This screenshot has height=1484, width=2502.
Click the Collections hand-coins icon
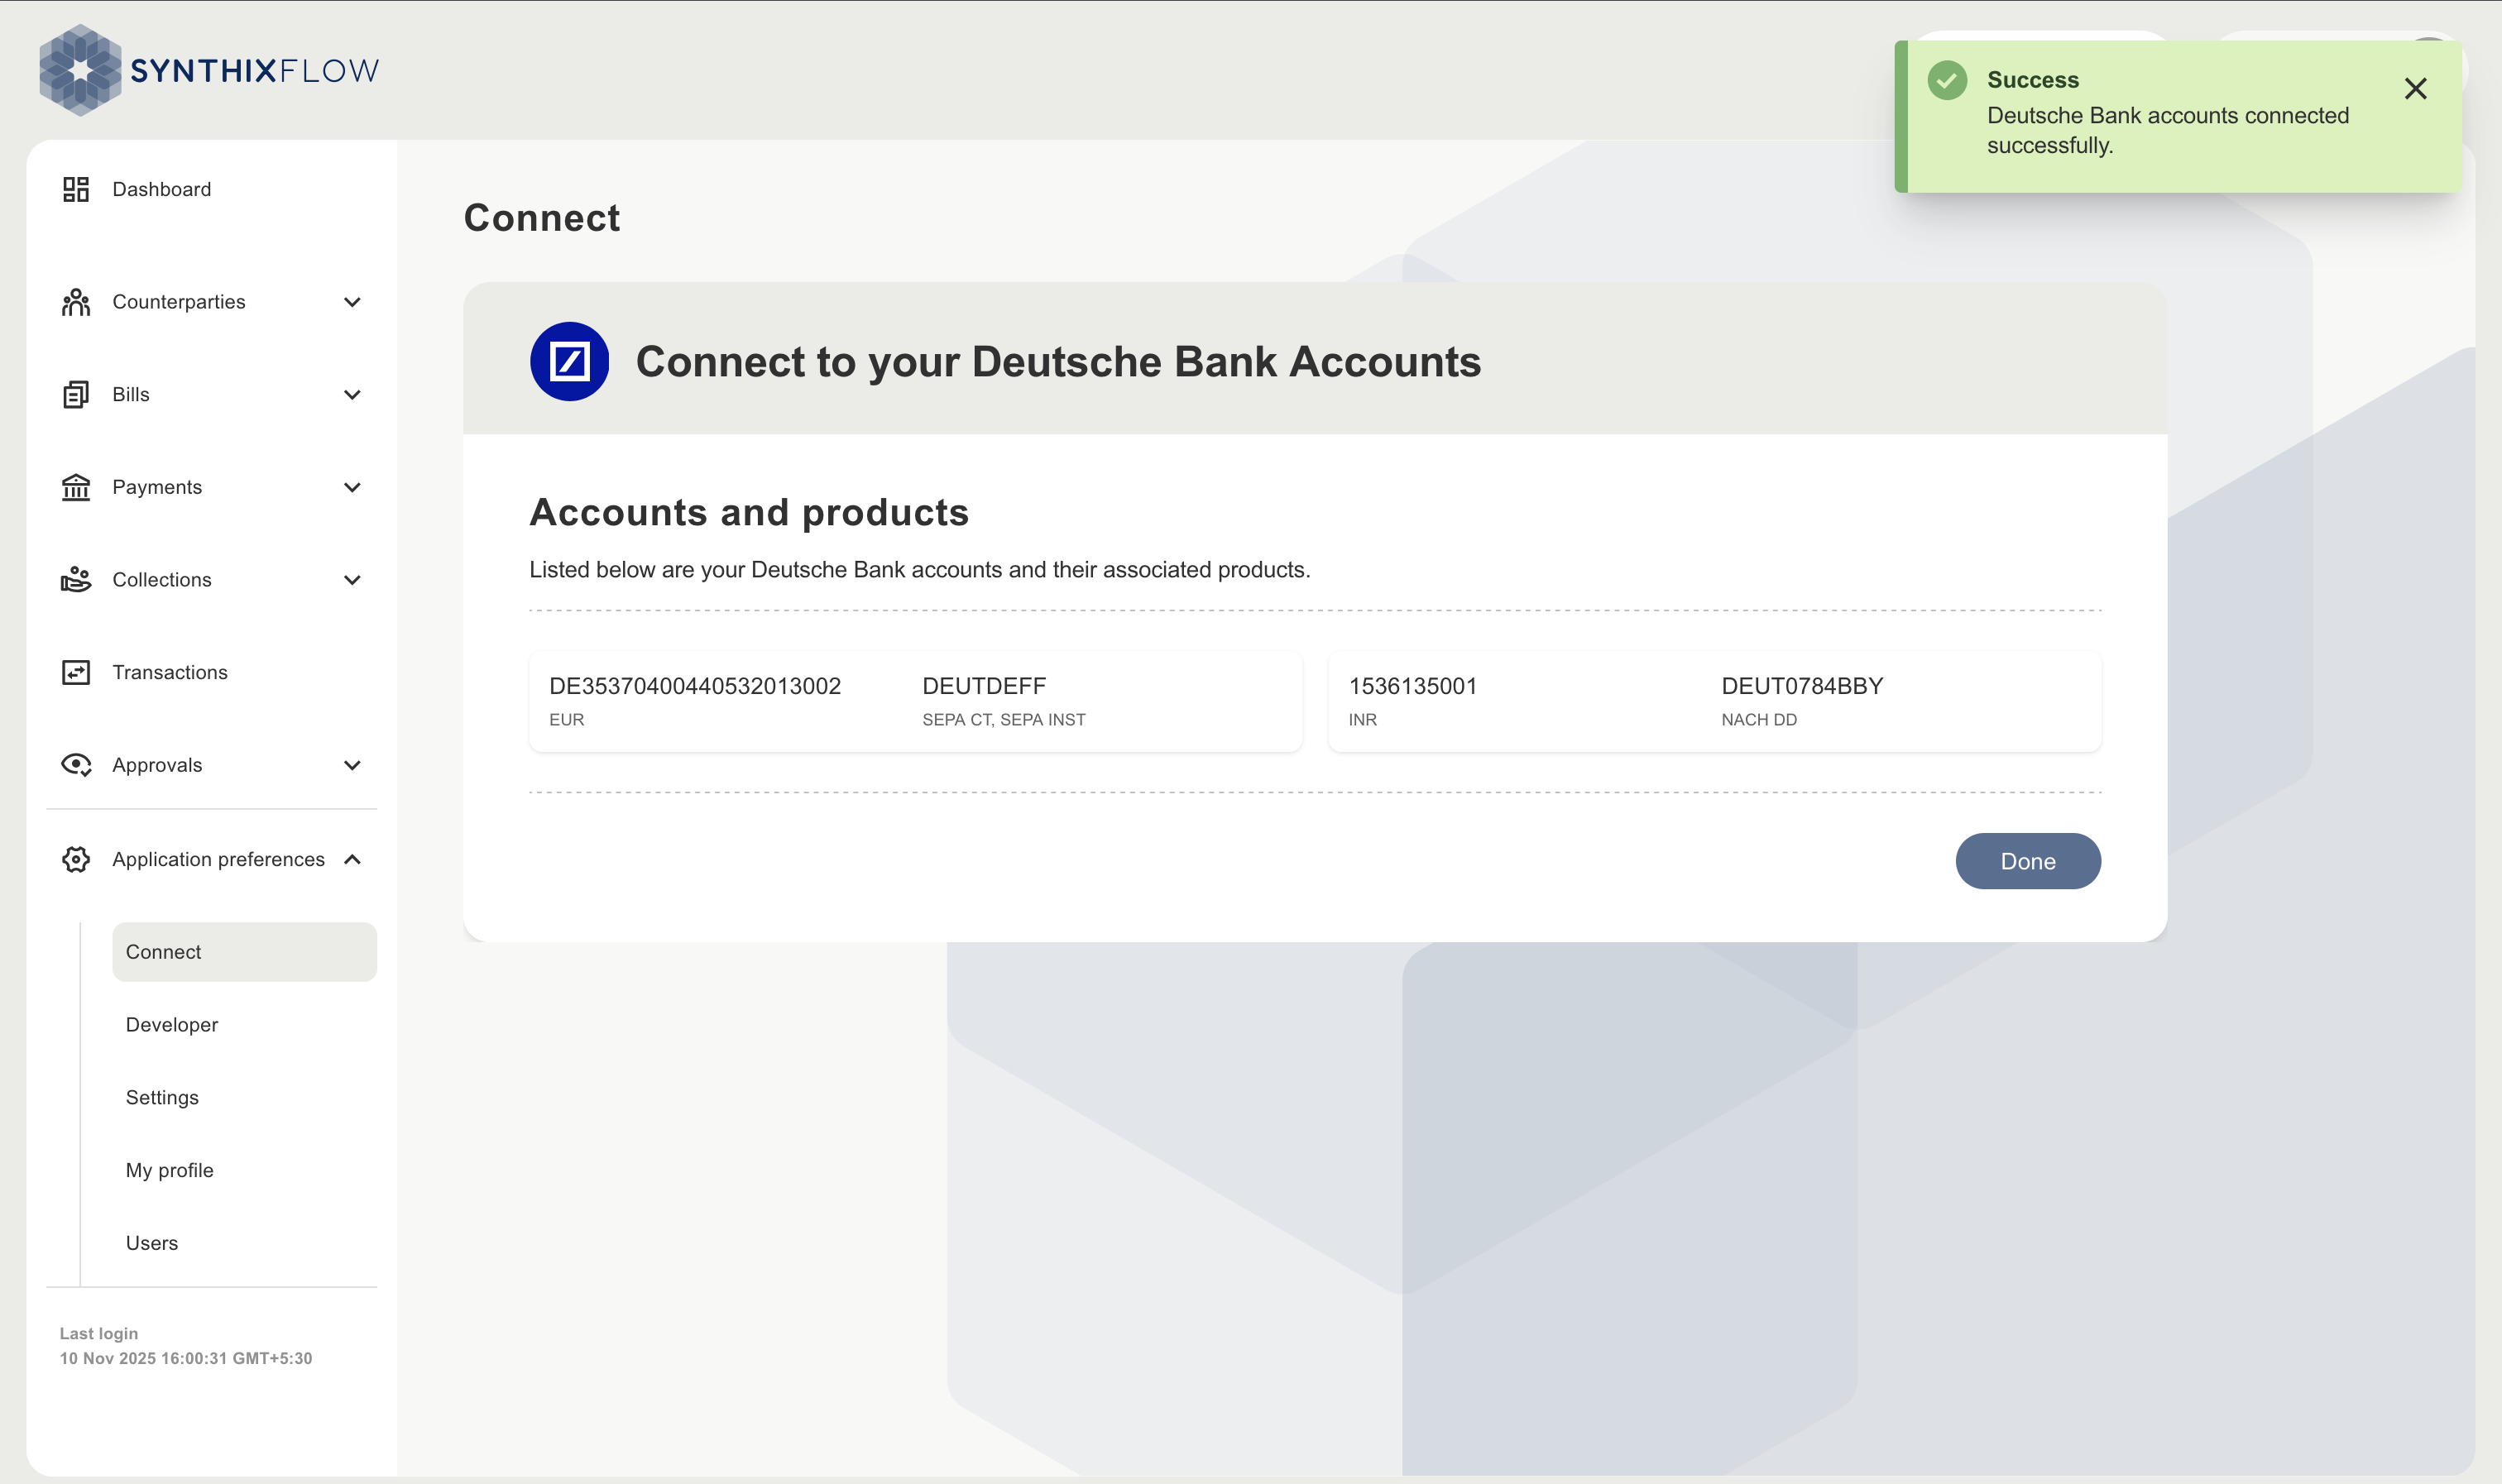[76, 580]
